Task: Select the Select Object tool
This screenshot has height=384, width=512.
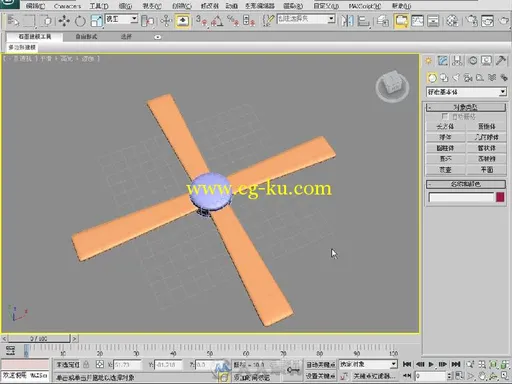Action: point(13,21)
